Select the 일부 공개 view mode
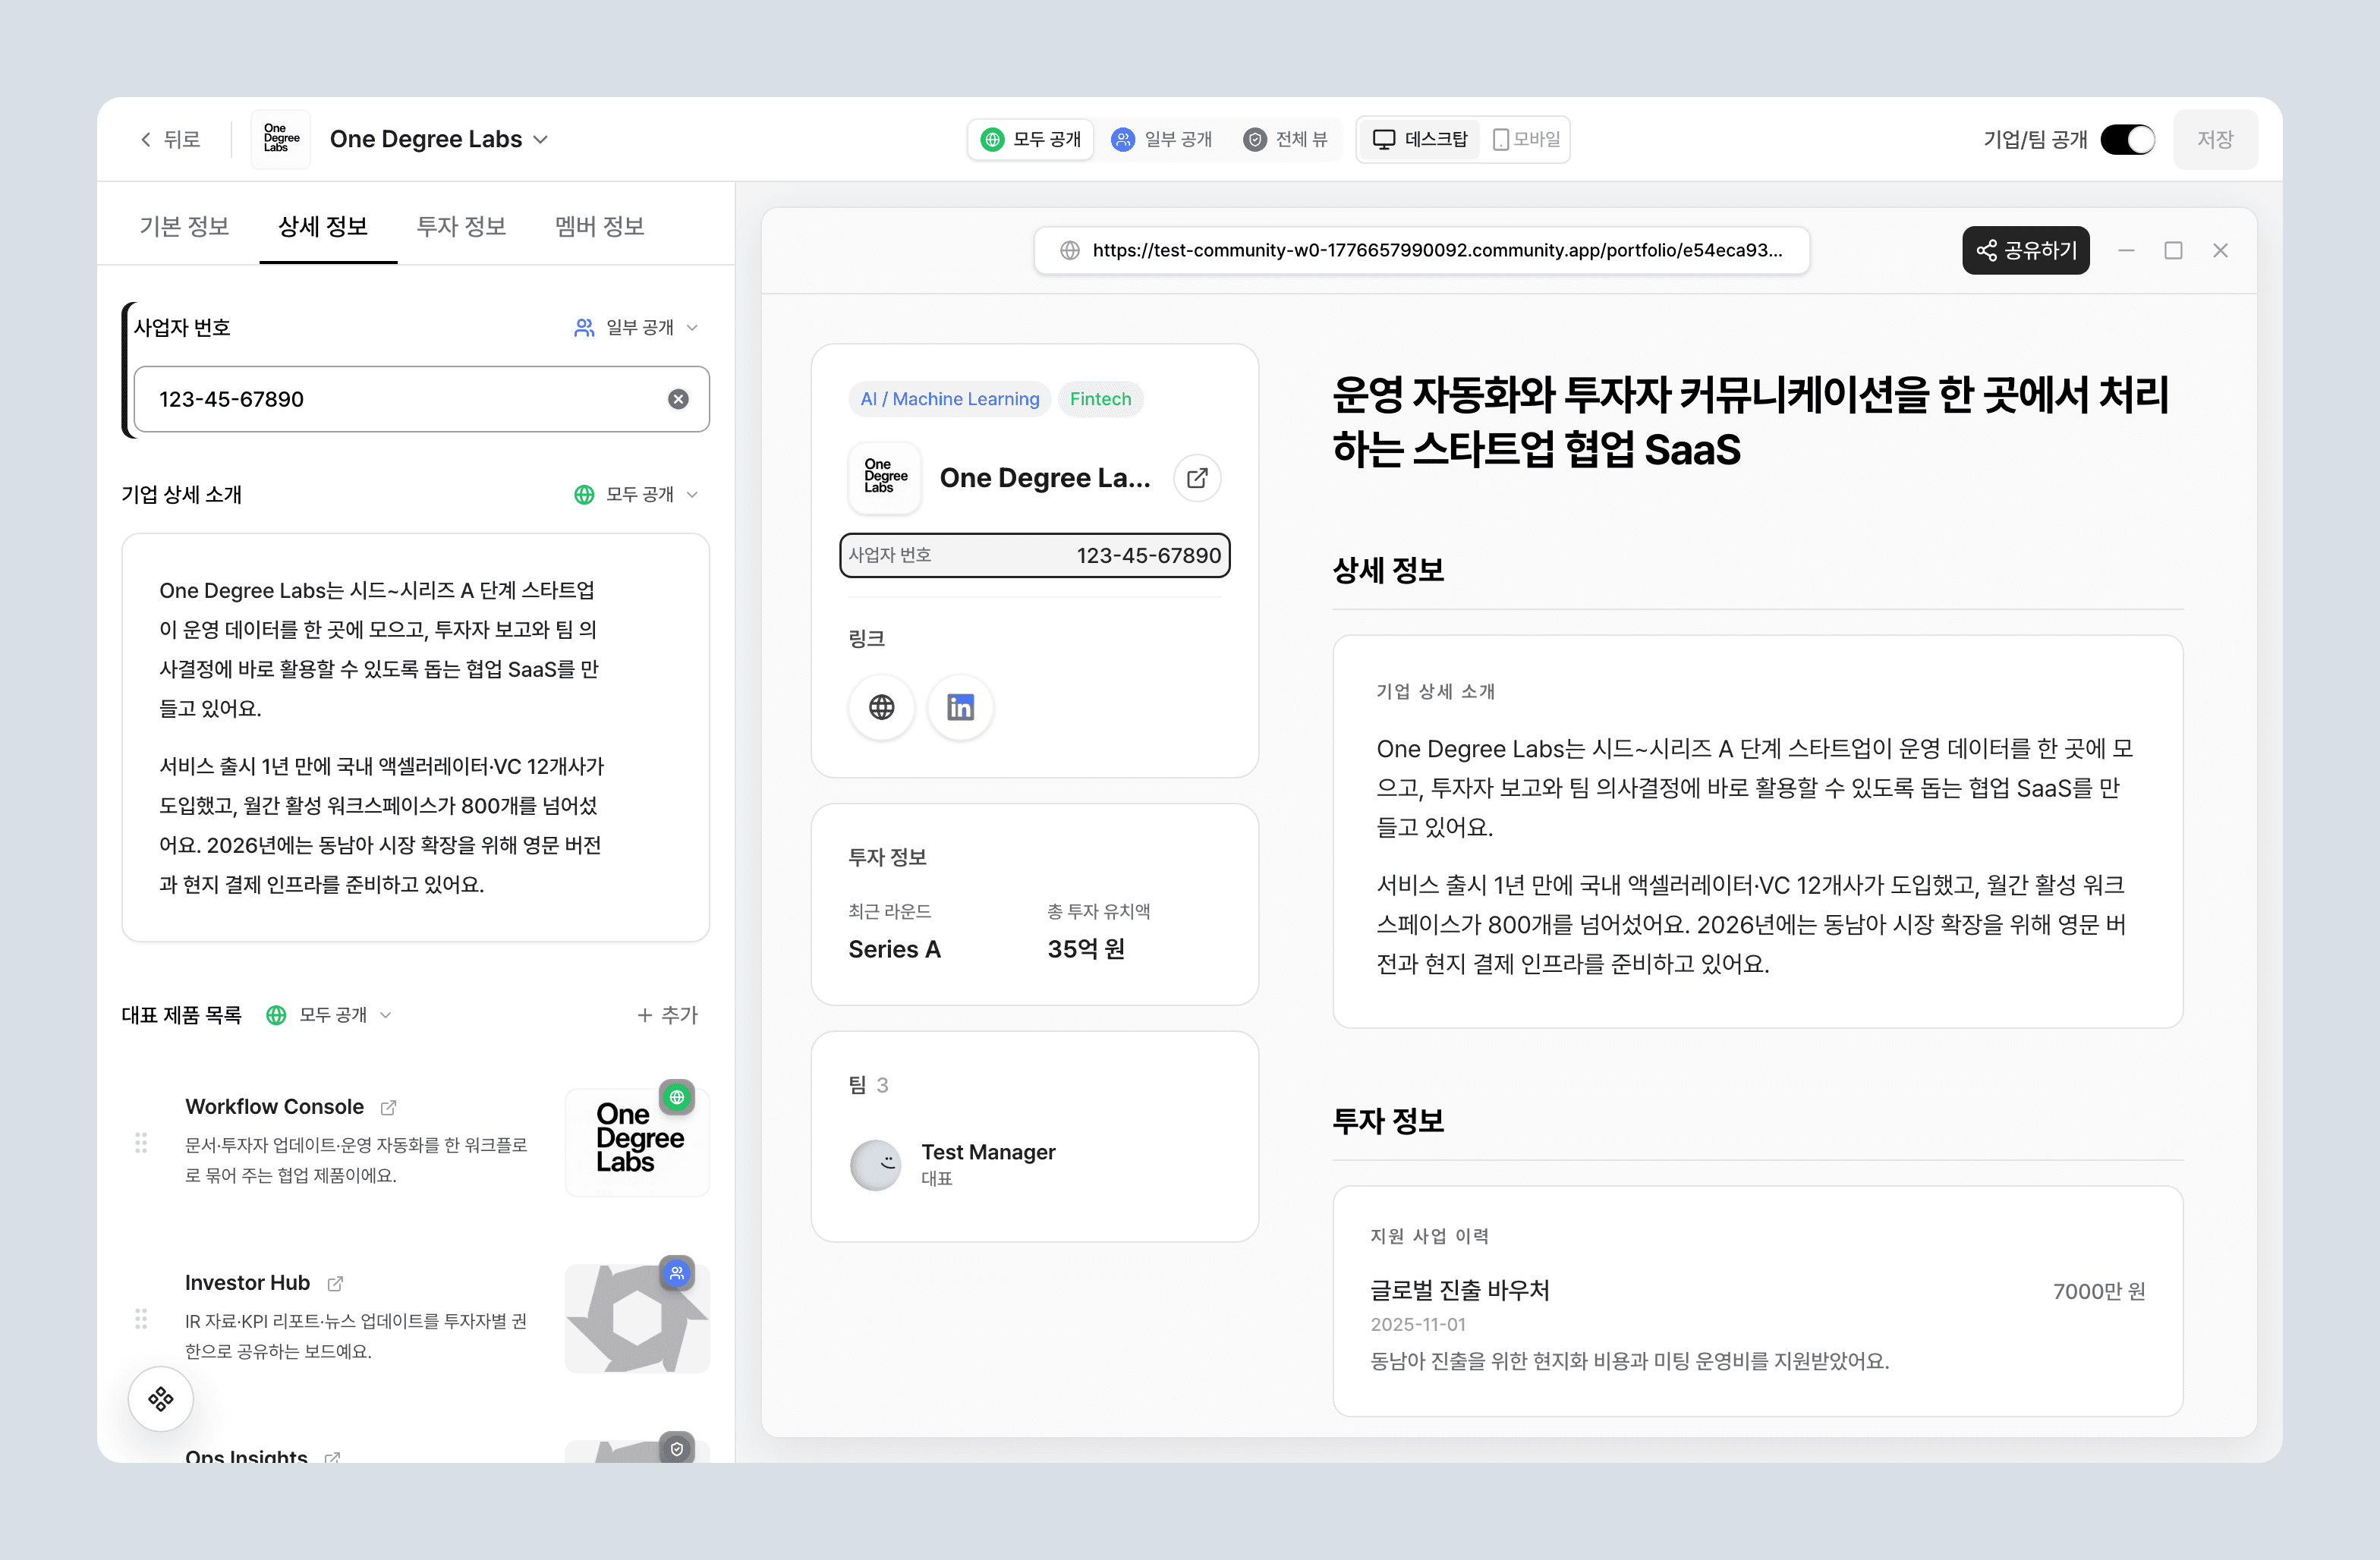This screenshot has height=1560, width=2380. [1161, 139]
